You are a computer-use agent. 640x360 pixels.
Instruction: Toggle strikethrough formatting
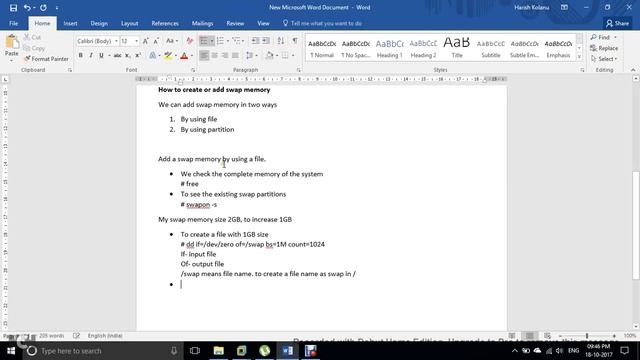click(118, 56)
